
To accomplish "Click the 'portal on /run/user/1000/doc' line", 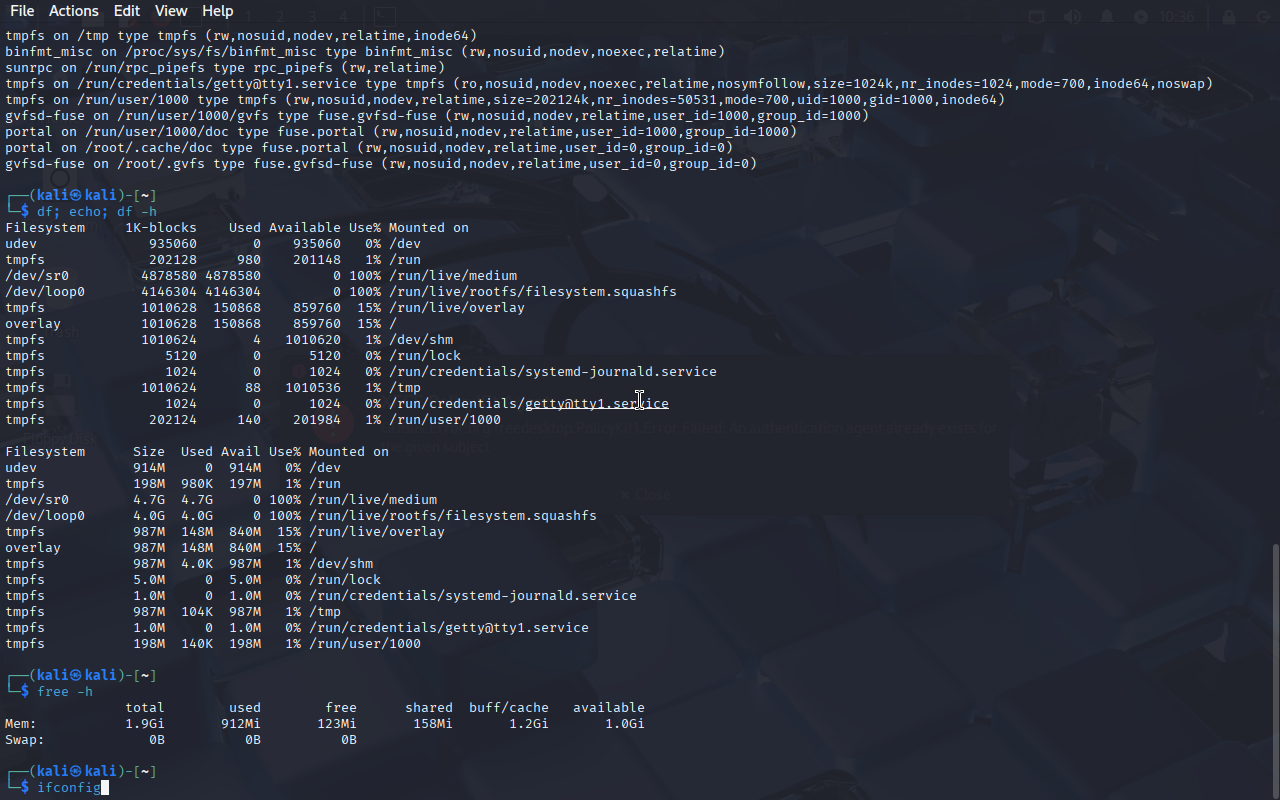I will (401, 132).
